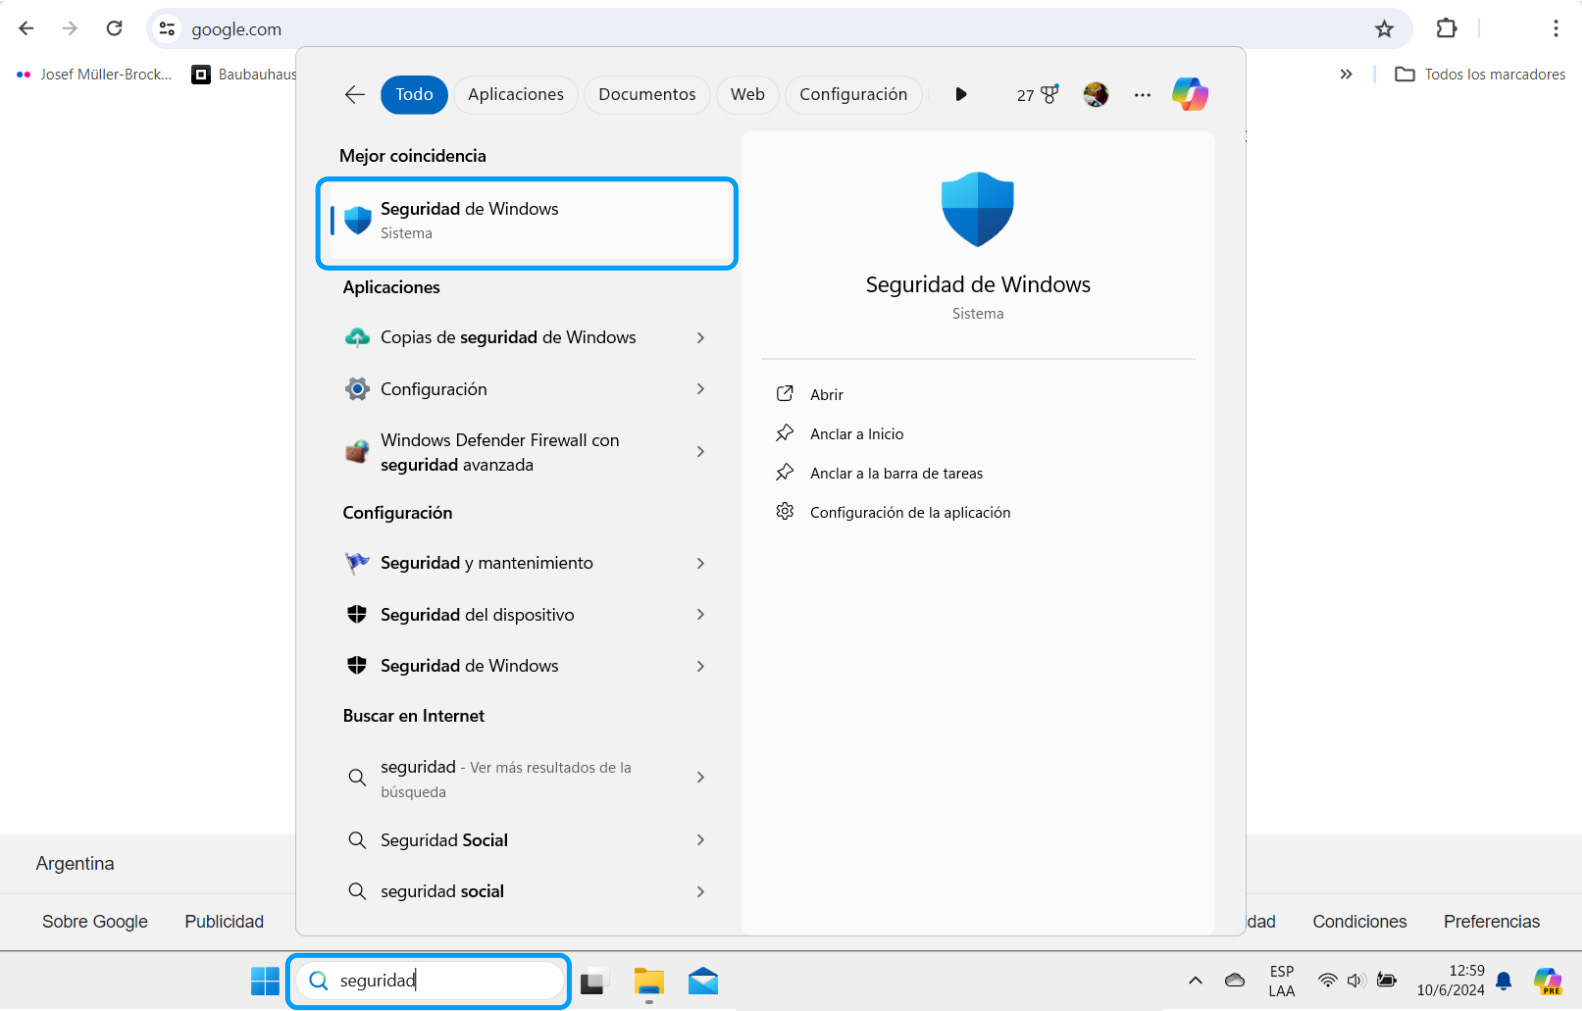Click the volume speaker icon in the tray
The width and height of the screenshot is (1582, 1011).
[1355, 980]
